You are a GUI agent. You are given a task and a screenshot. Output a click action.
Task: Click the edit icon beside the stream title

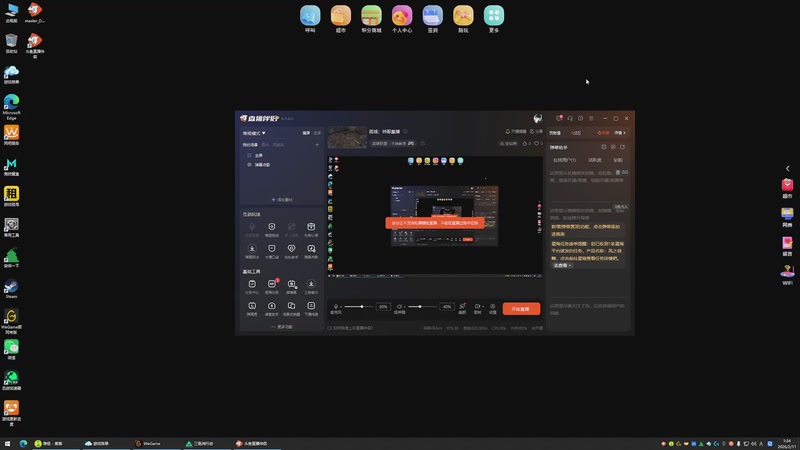tap(406, 132)
